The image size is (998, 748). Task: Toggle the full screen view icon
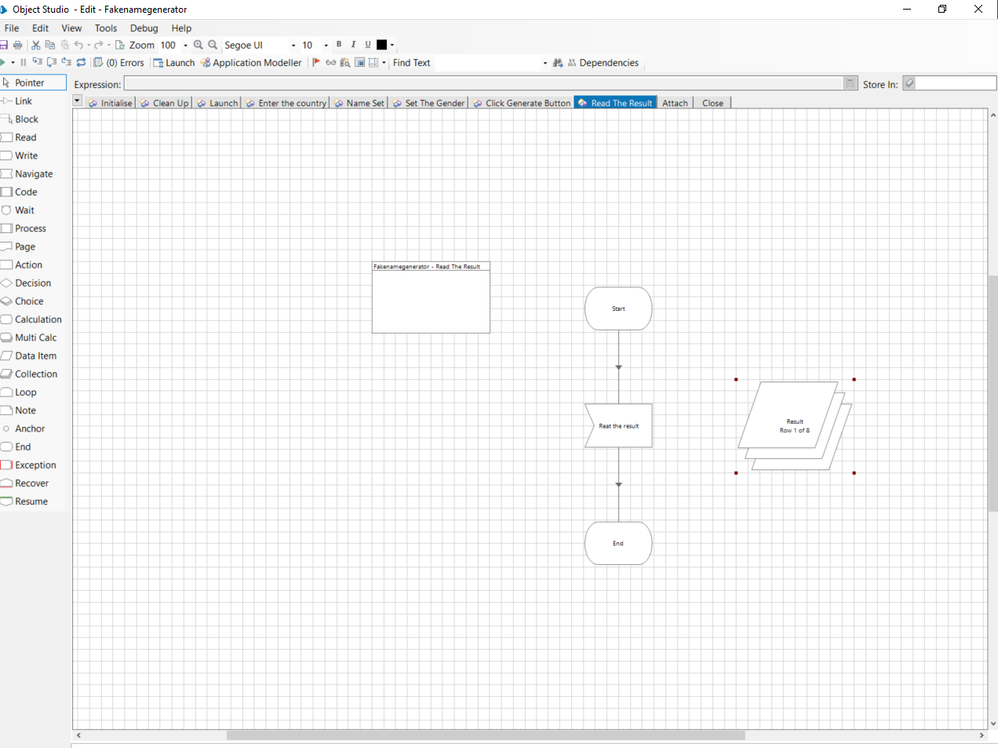click(x=360, y=62)
